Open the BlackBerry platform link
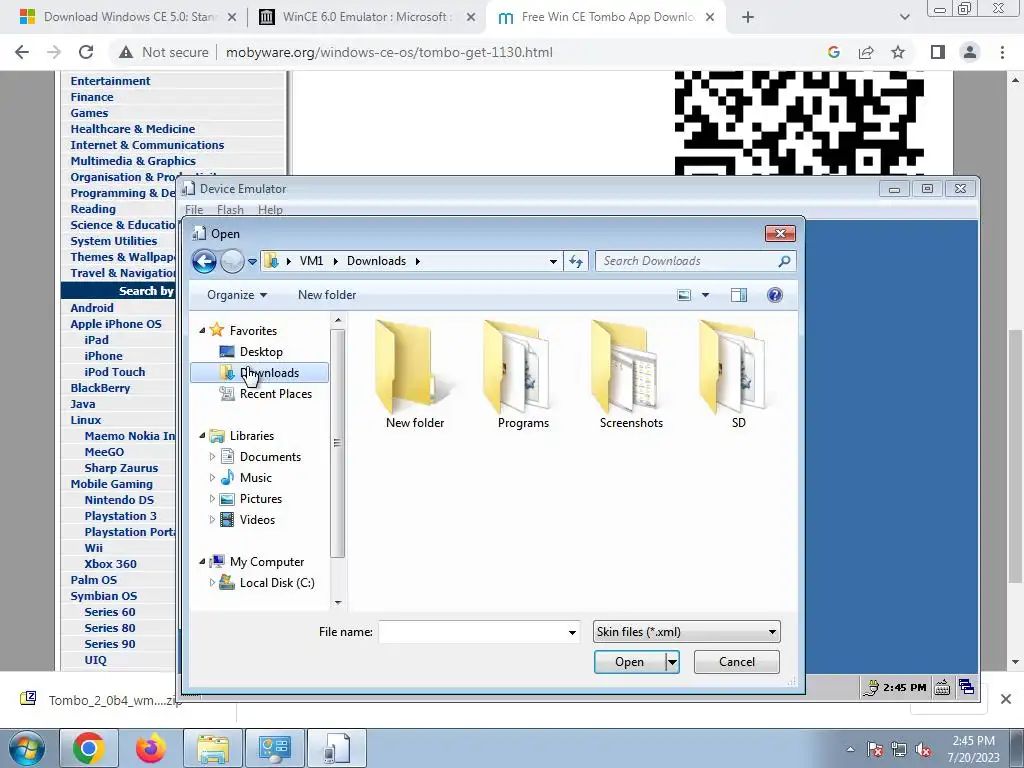This screenshot has height=768, width=1024. pos(100,388)
